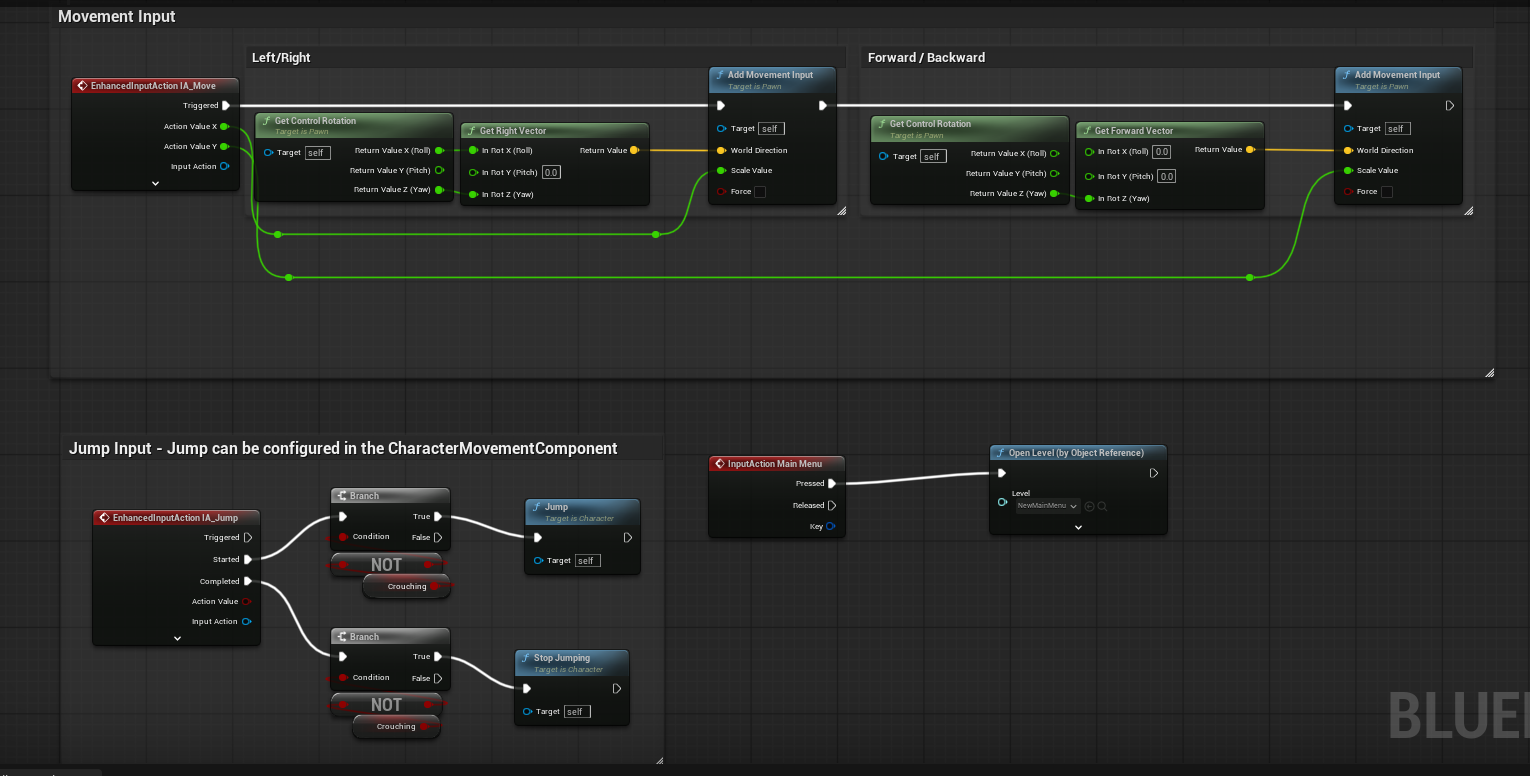This screenshot has height=776, width=1530.
Task: Click the Action Value Y pin on IA_Move
Action: point(224,147)
